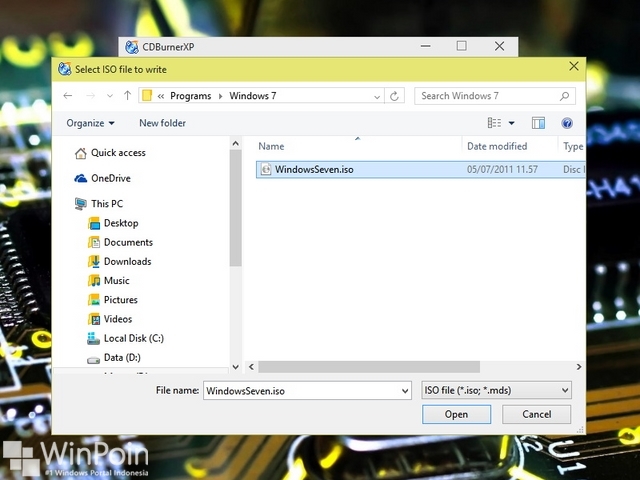Screen dimensions: 640x480
Task: Select Local Disk (C:) drive
Action: click(x=133, y=338)
